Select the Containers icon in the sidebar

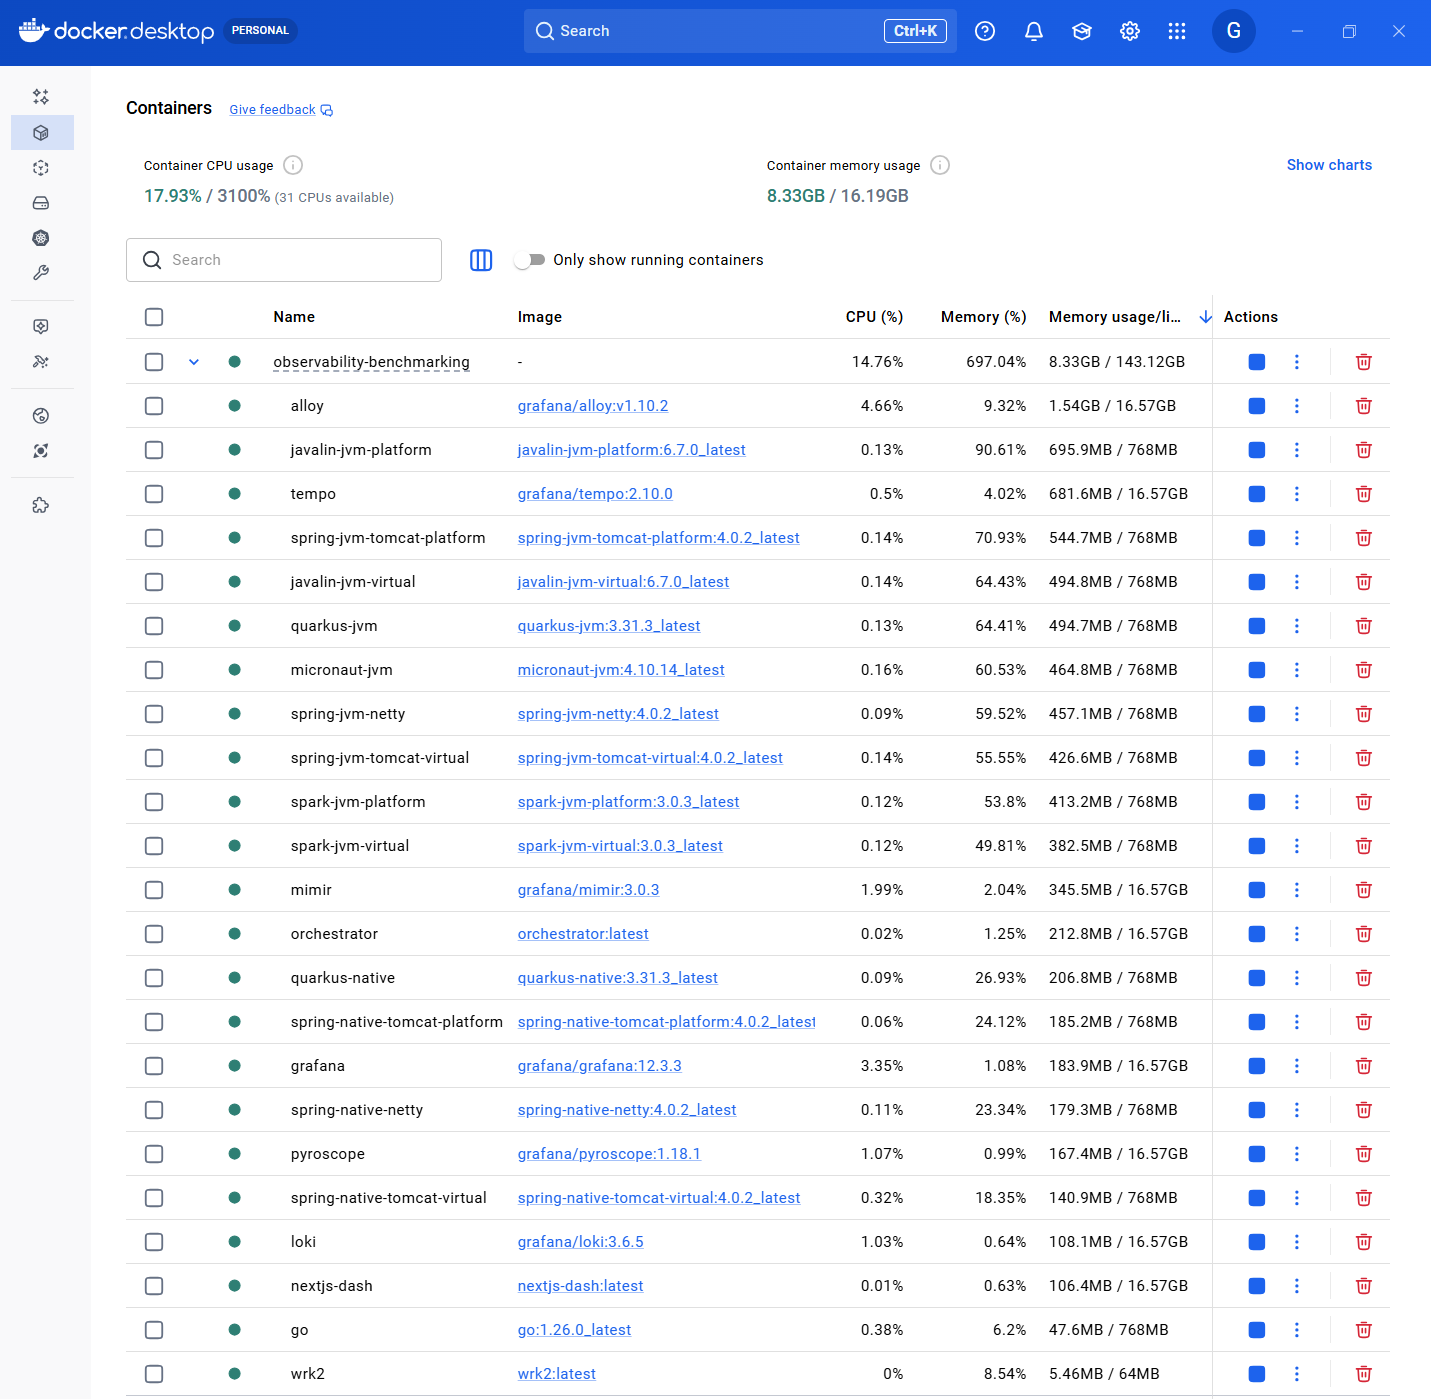tap(41, 132)
